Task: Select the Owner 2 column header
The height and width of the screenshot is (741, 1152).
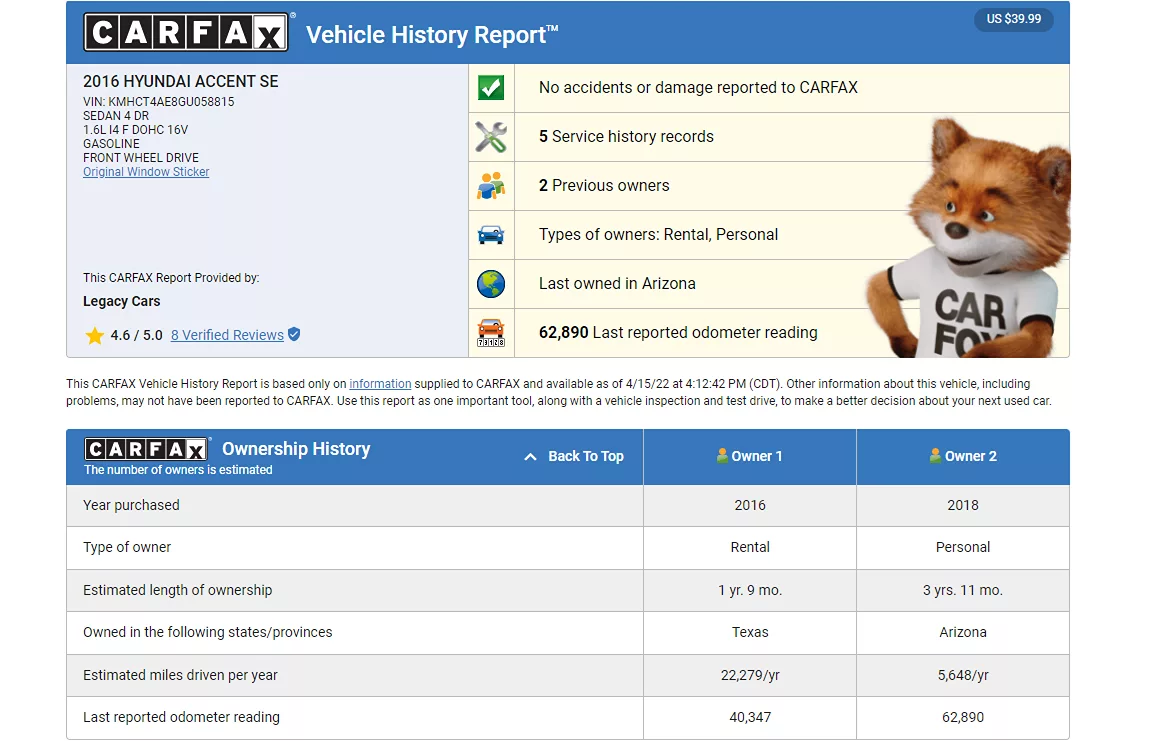Action: (963, 456)
